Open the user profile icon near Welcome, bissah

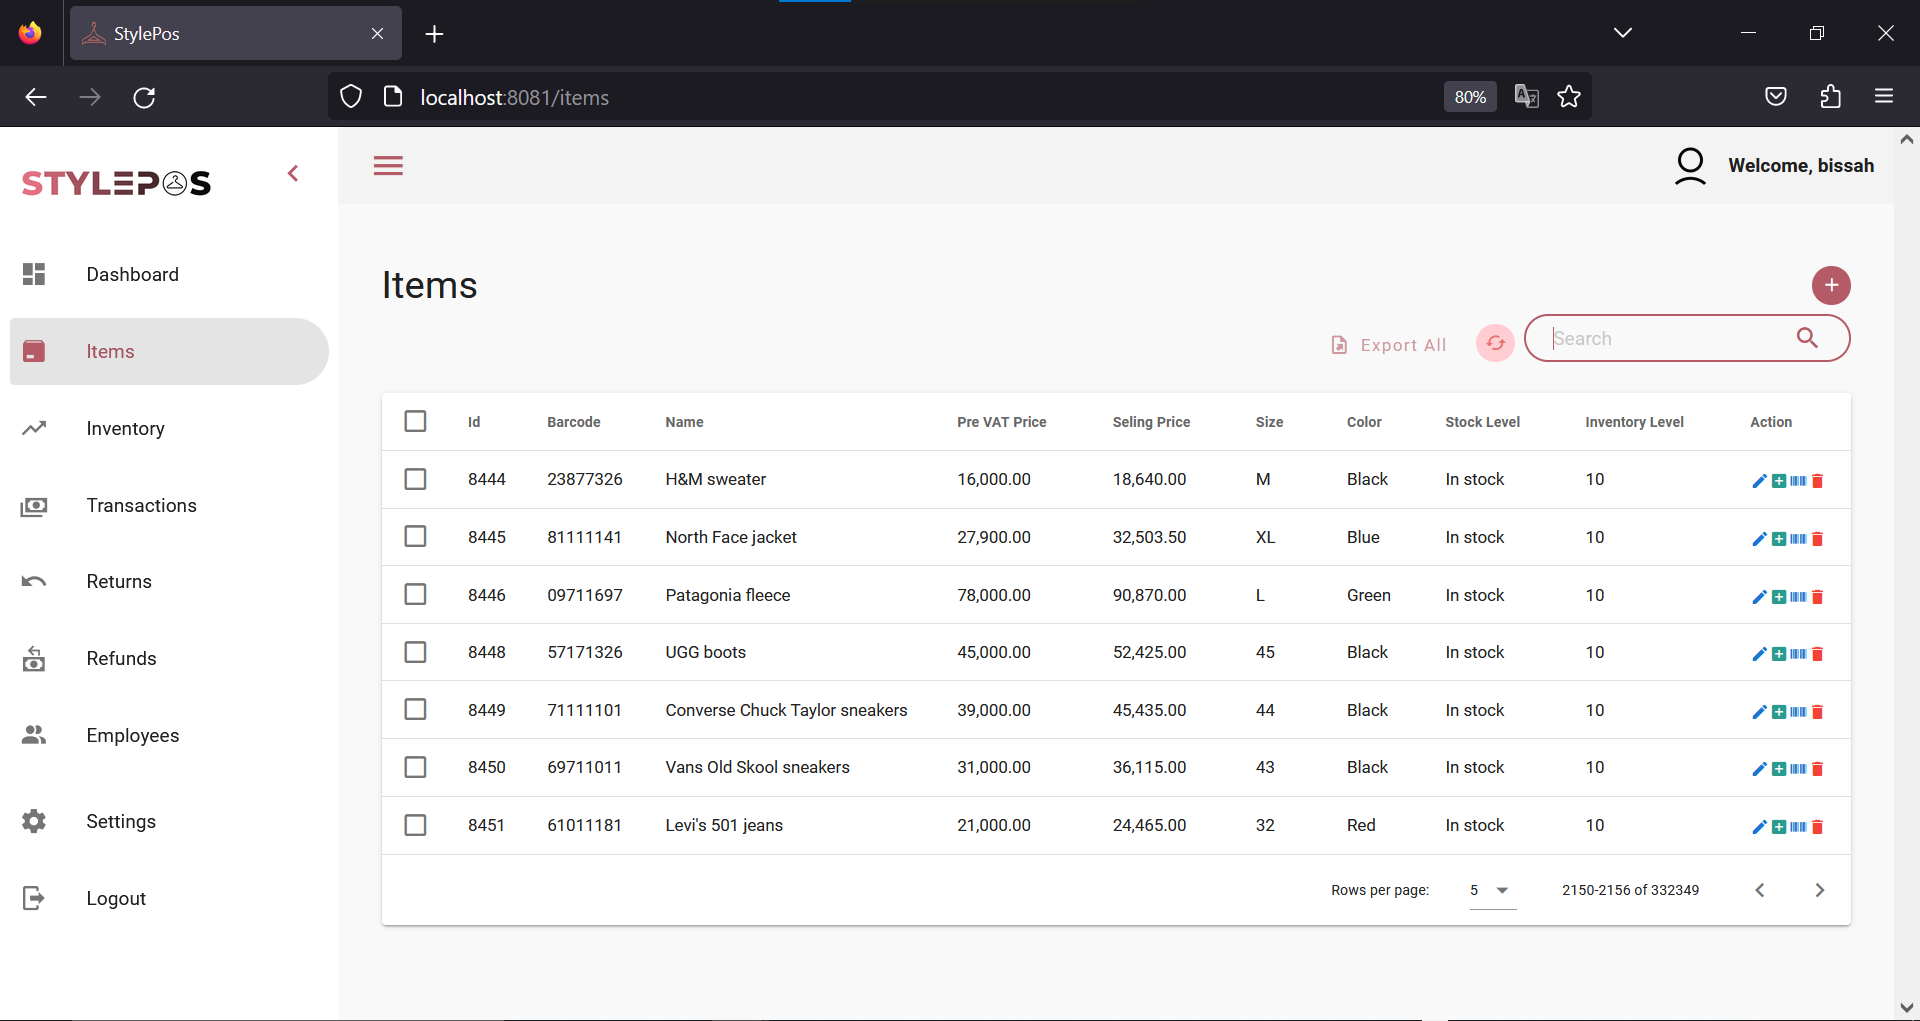click(x=1690, y=166)
